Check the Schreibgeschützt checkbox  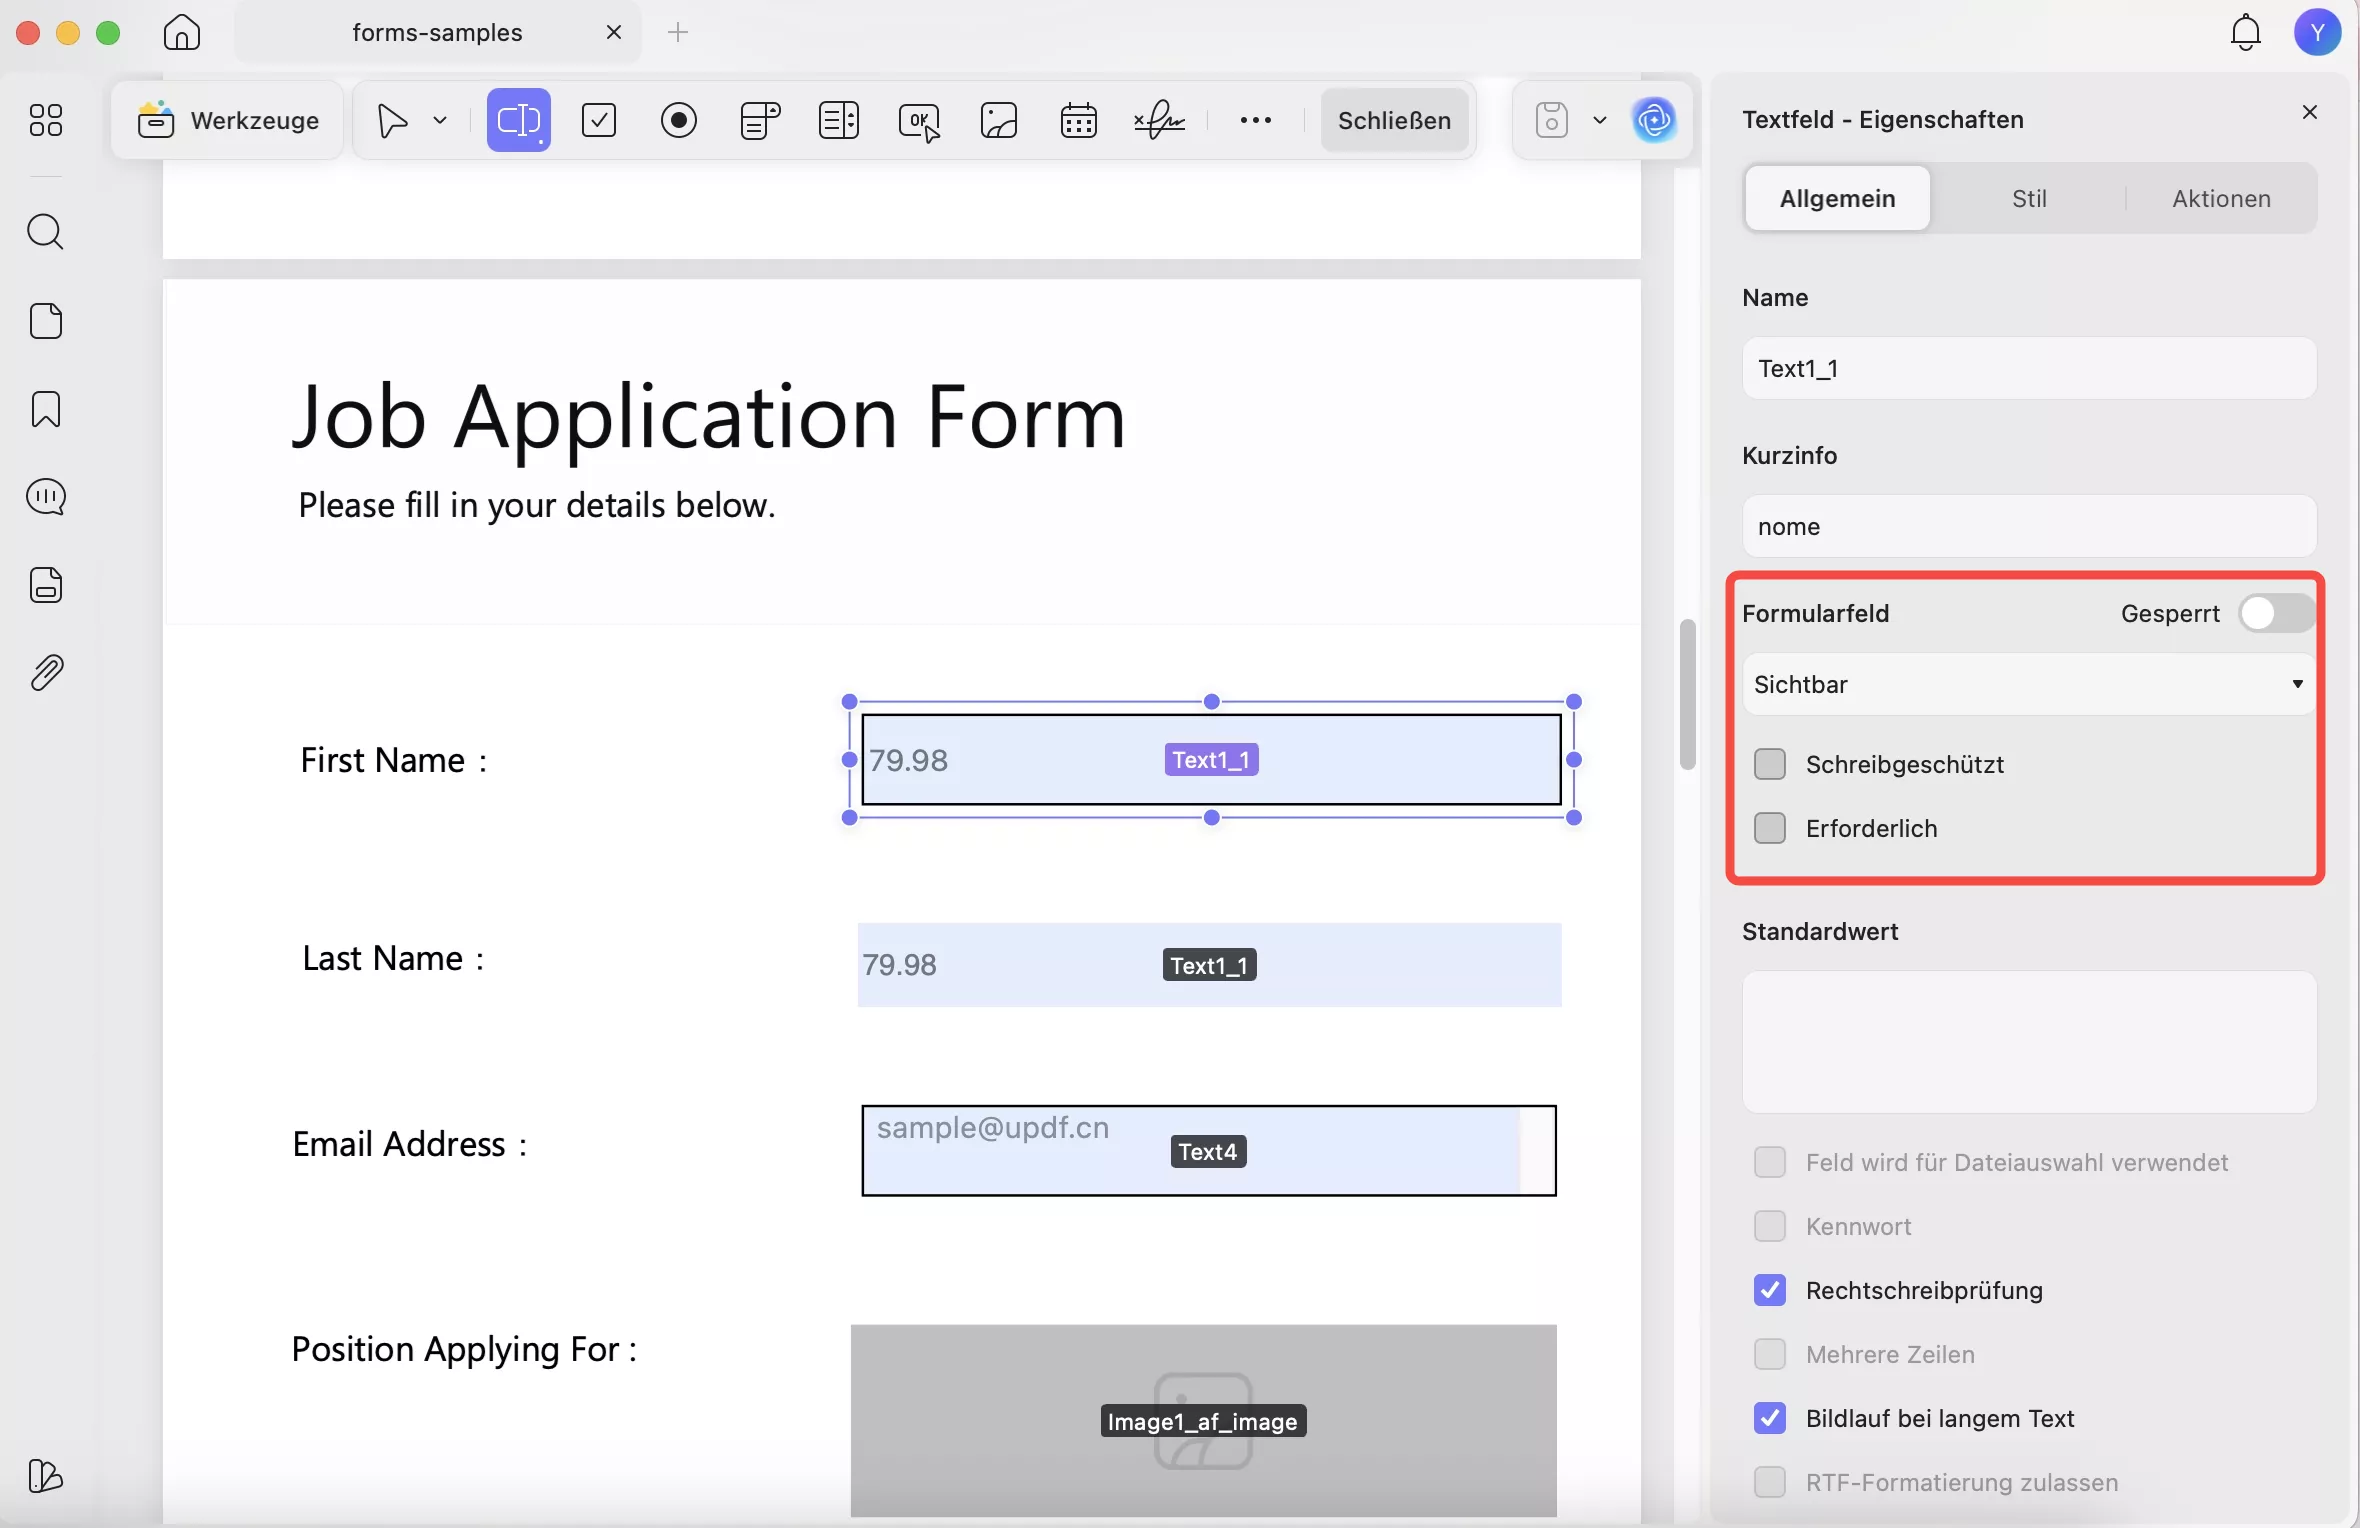pyautogui.click(x=1769, y=764)
